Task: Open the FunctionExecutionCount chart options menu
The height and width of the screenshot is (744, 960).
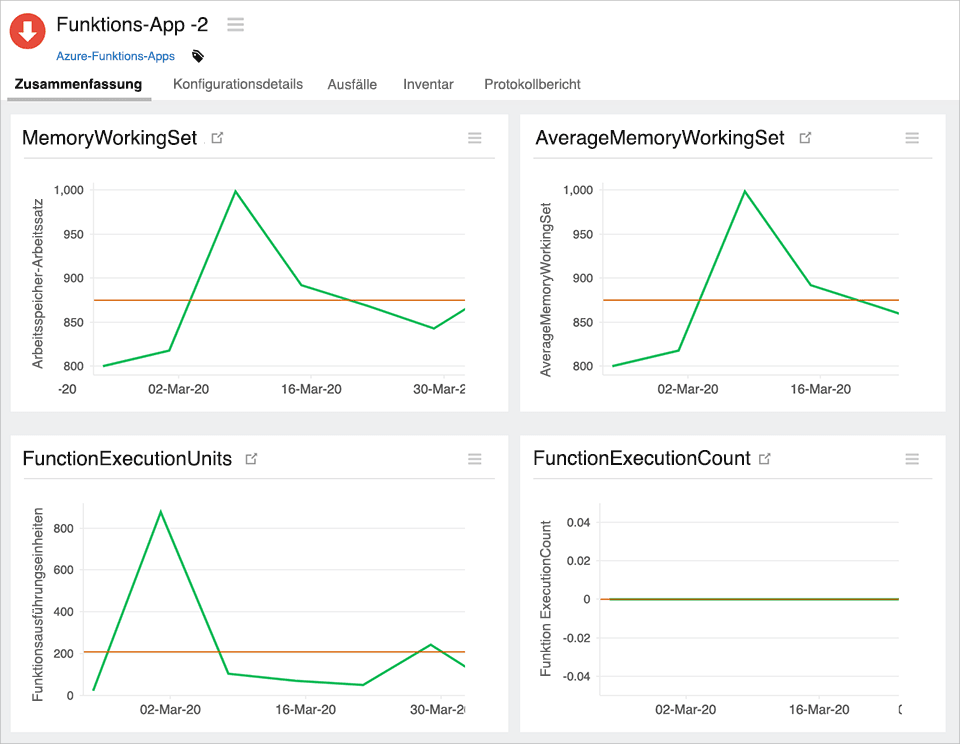Action: tap(912, 459)
